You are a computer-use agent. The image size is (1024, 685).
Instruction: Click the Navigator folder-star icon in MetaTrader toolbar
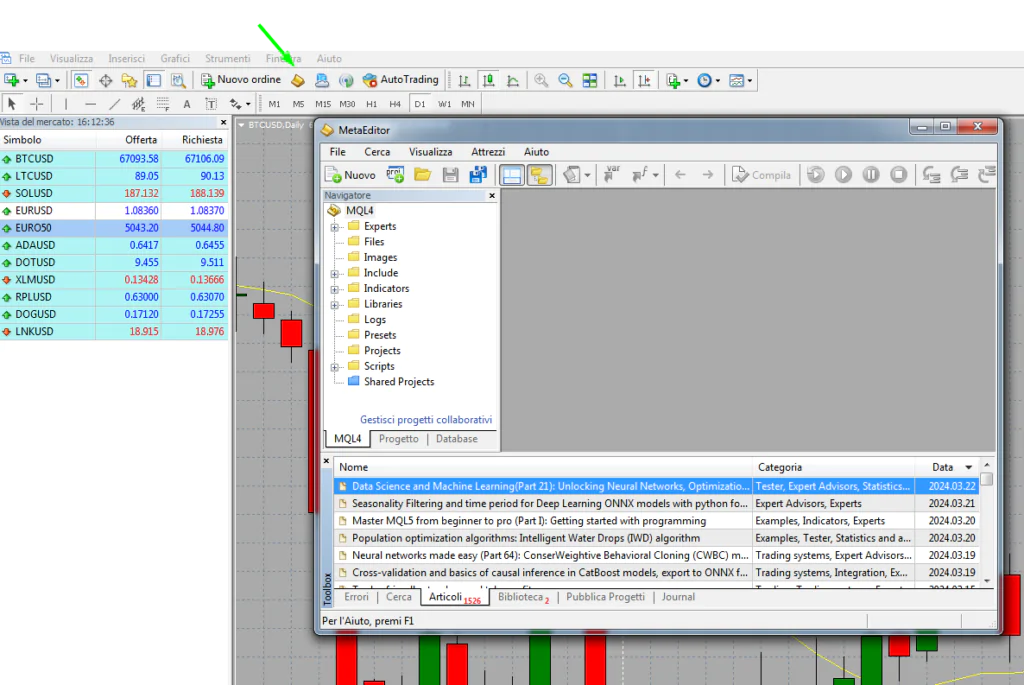[129, 80]
